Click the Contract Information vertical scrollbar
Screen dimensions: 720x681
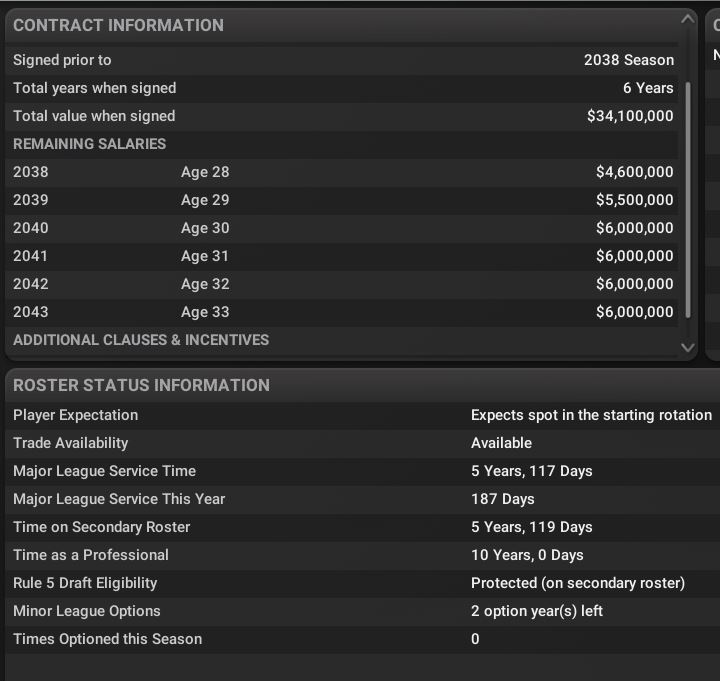click(688, 200)
